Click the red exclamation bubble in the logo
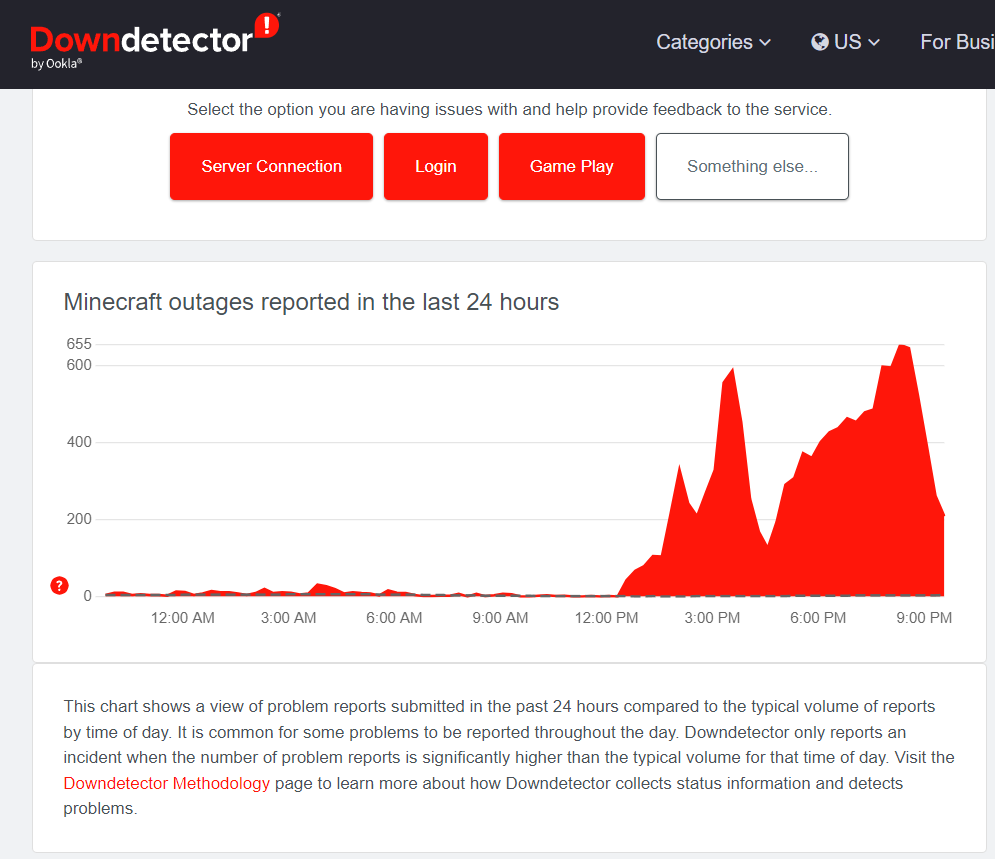The height and width of the screenshot is (859, 995). [x=267, y=26]
